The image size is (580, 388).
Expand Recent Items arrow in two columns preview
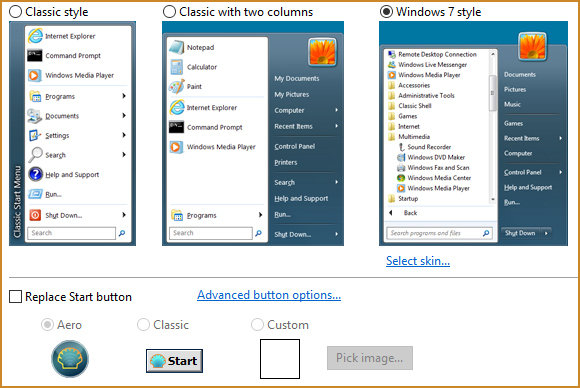[x=336, y=126]
